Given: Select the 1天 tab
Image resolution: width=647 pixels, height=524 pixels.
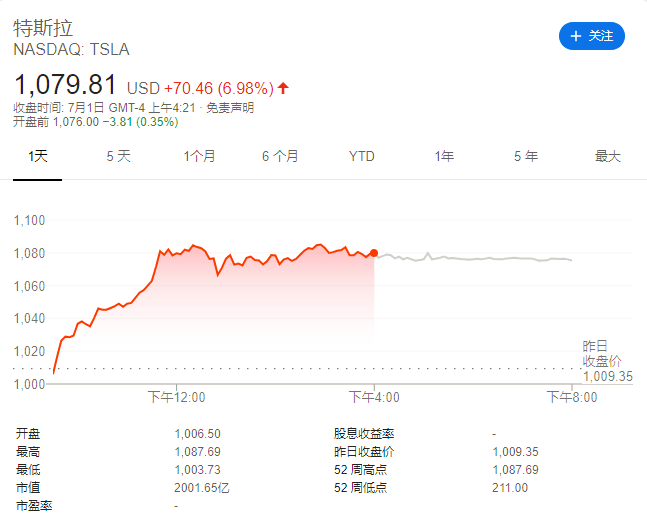Looking at the screenshot, I should pos(38,156).
